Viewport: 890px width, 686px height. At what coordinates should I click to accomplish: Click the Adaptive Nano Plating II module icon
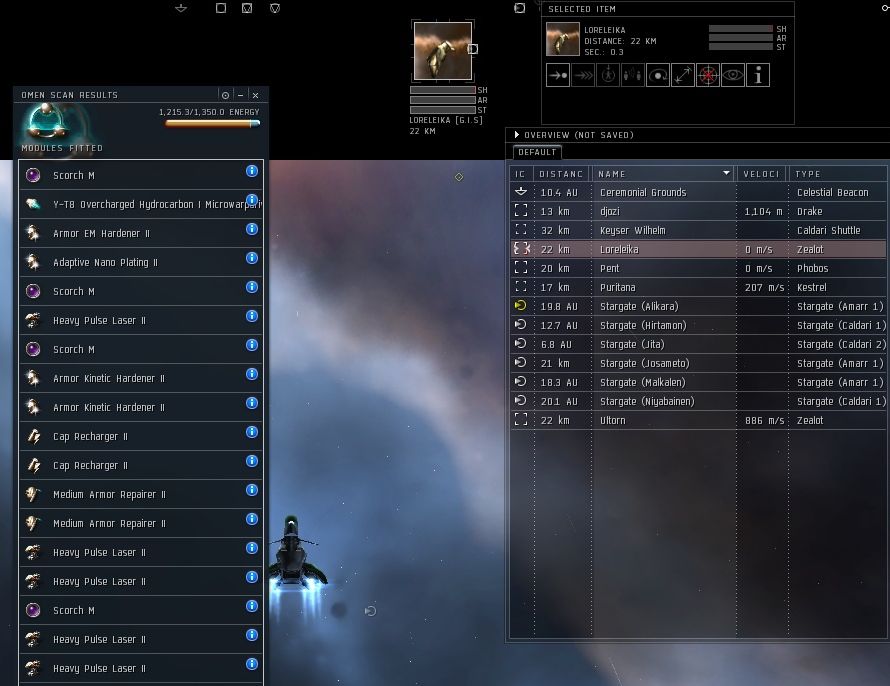(33, 262)
